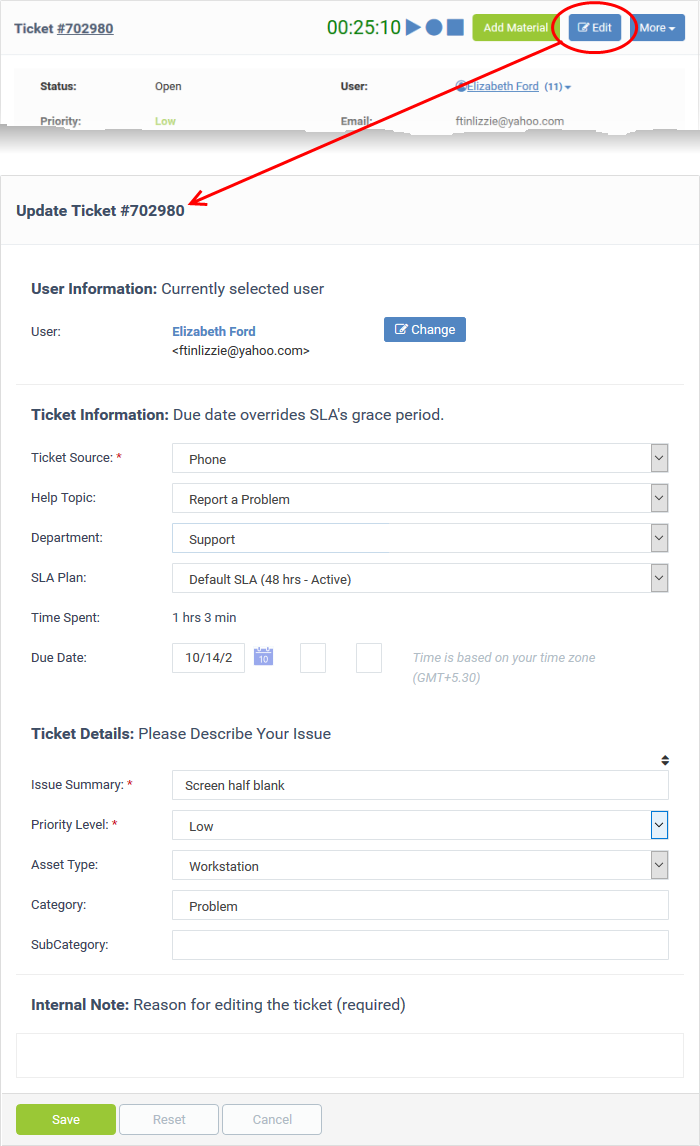Open the Ticket #702980 link
700x1146 pixels.
click(84, 27)
